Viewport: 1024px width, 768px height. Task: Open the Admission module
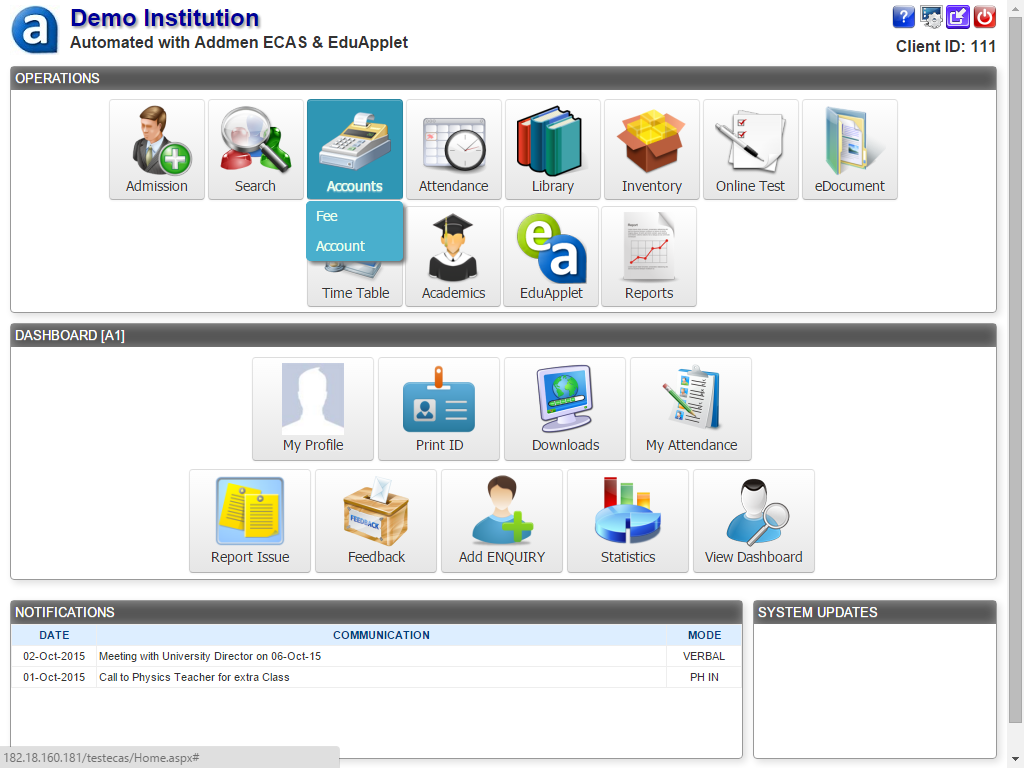click(x=156, y=148)
